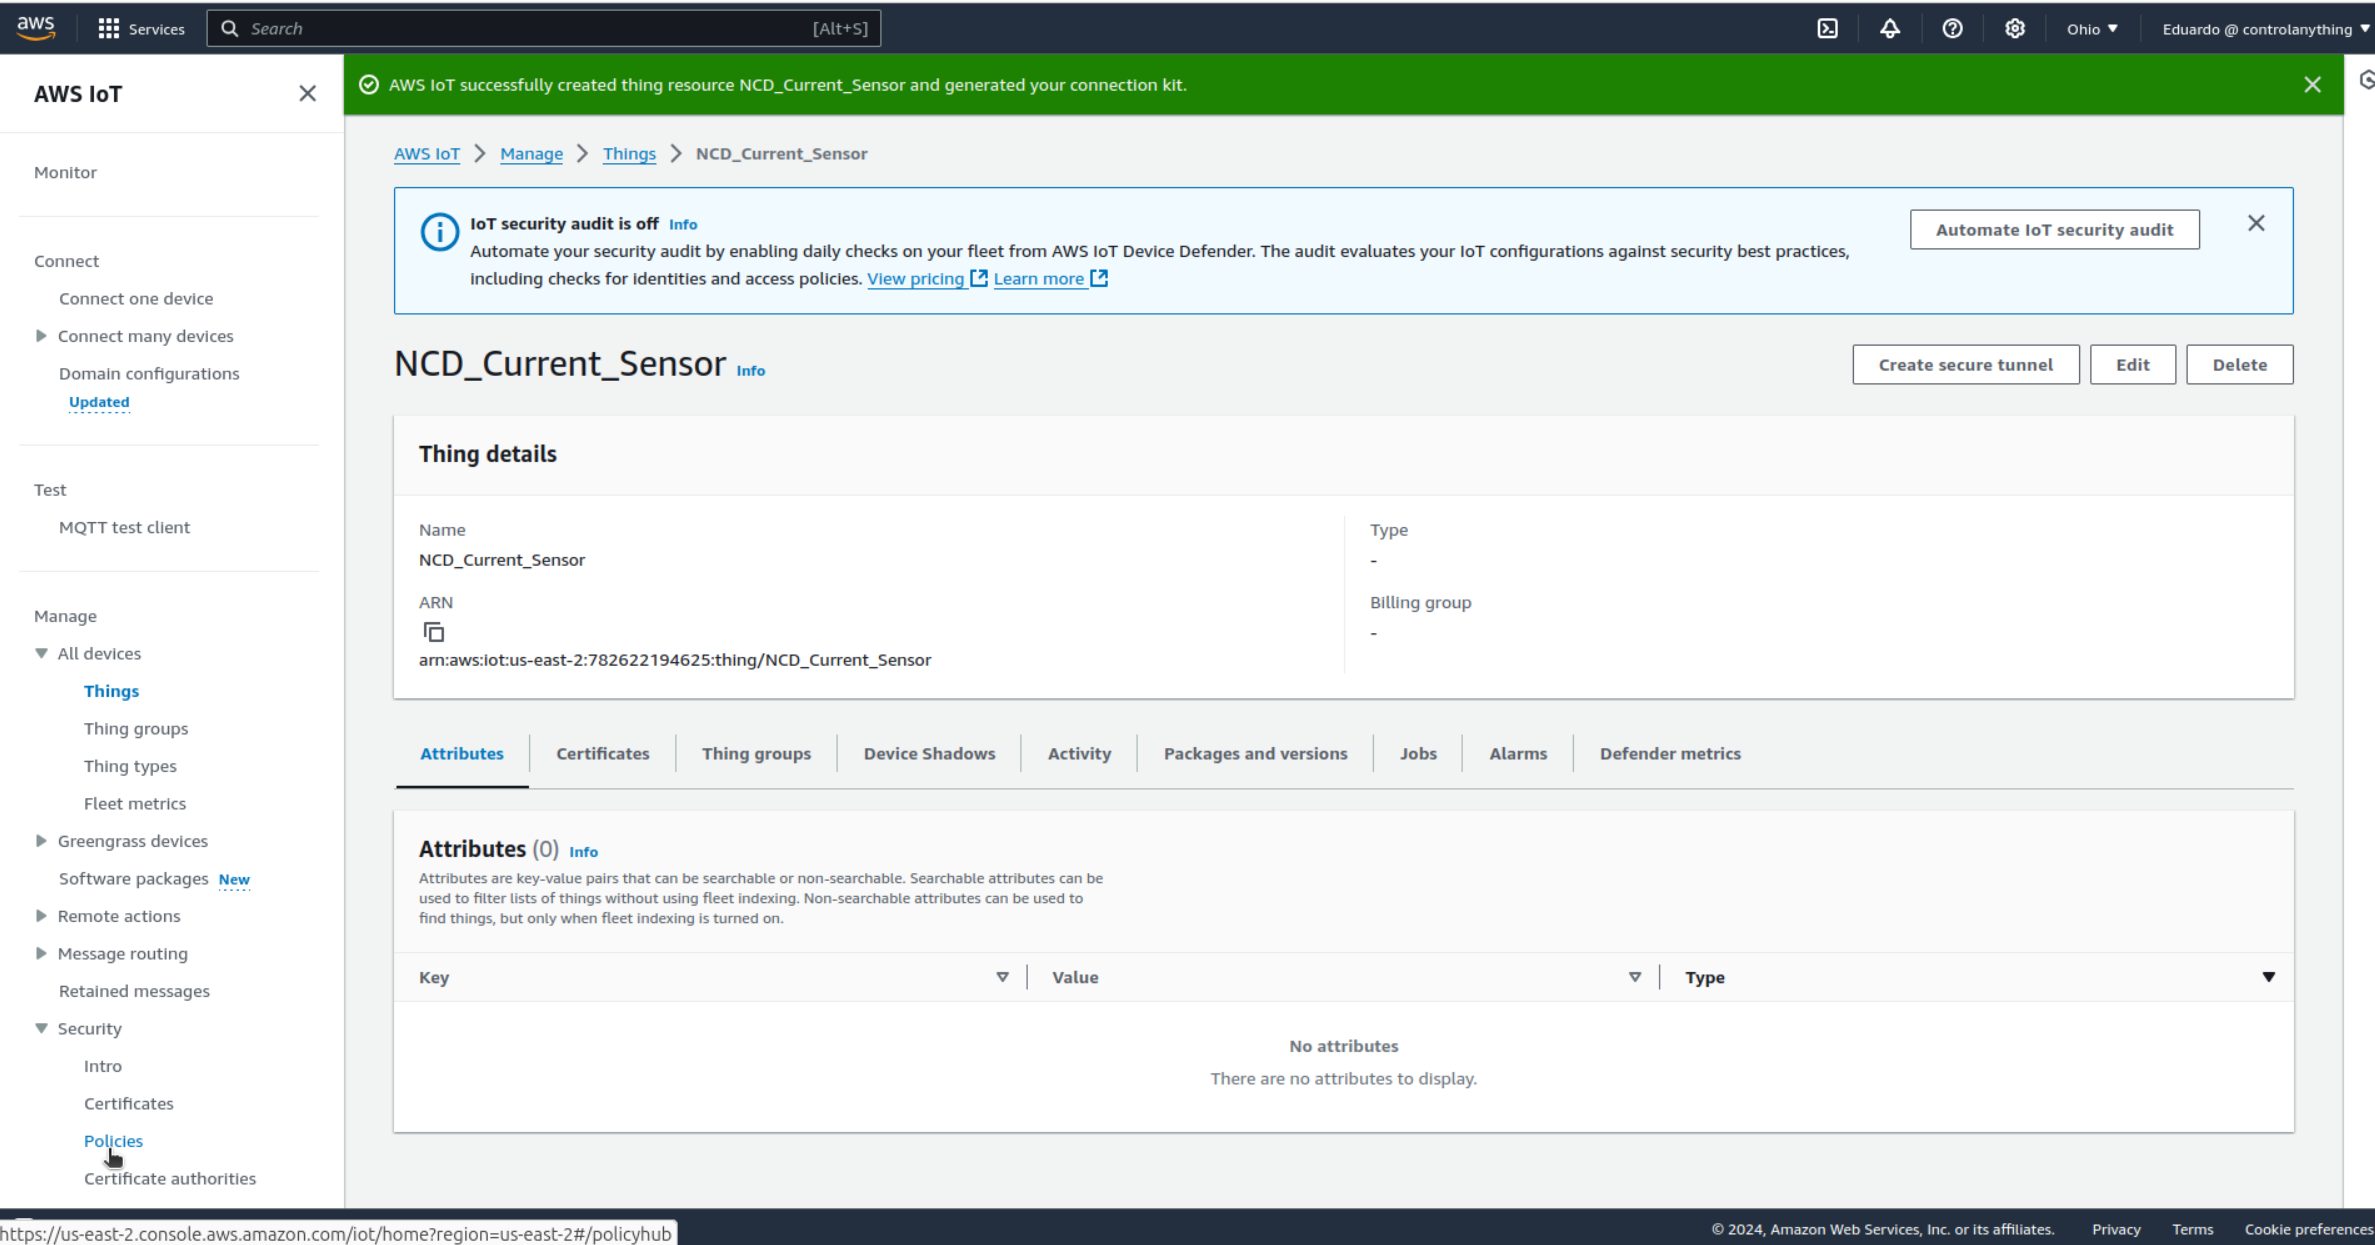This screenshot has height=1245, width=2375.
Task: Switch to the Device Shadows tab
Action: pos(928,754)
